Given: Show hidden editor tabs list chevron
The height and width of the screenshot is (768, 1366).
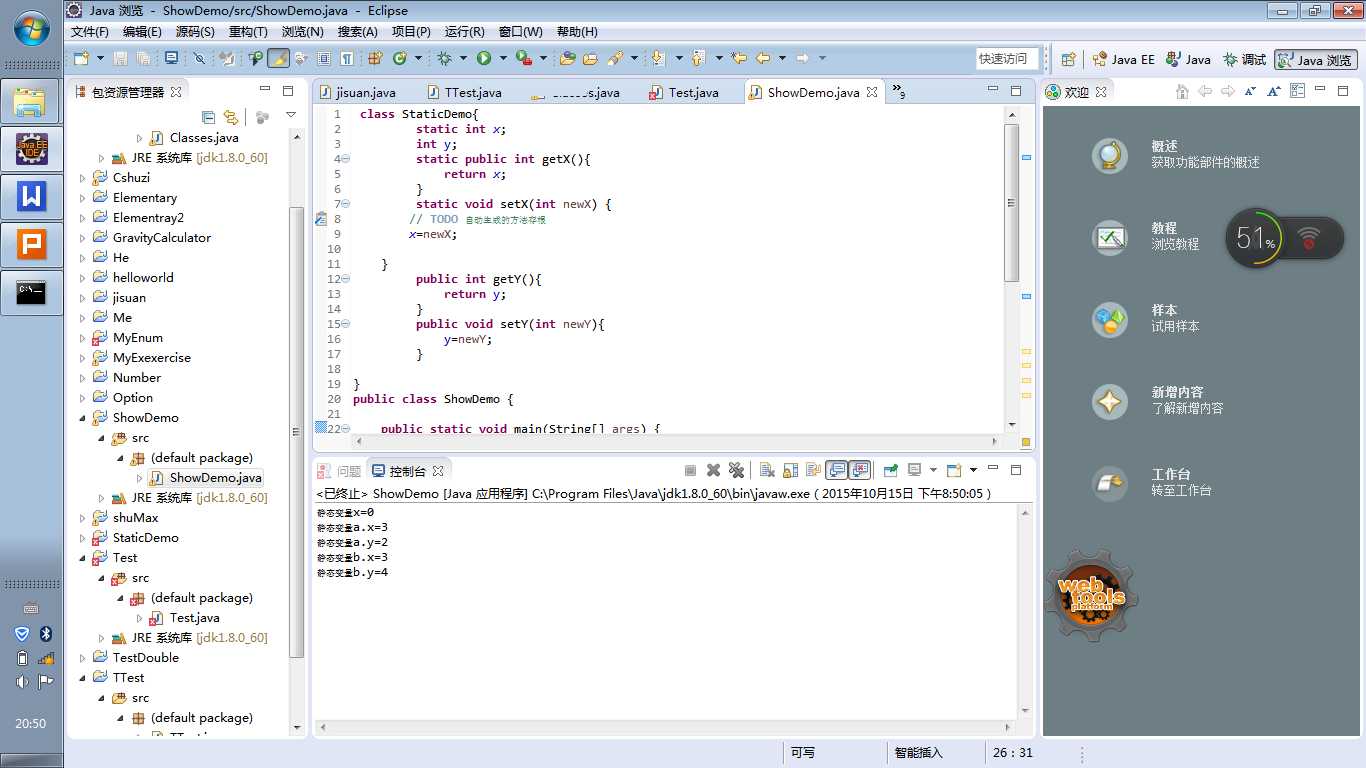Looking at the screenshot, I should point(898,92).
